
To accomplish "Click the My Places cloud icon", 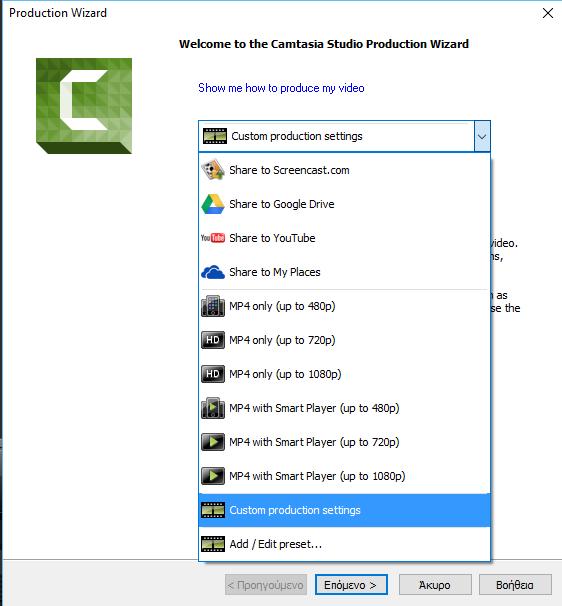I will click(x=213, y=272).
